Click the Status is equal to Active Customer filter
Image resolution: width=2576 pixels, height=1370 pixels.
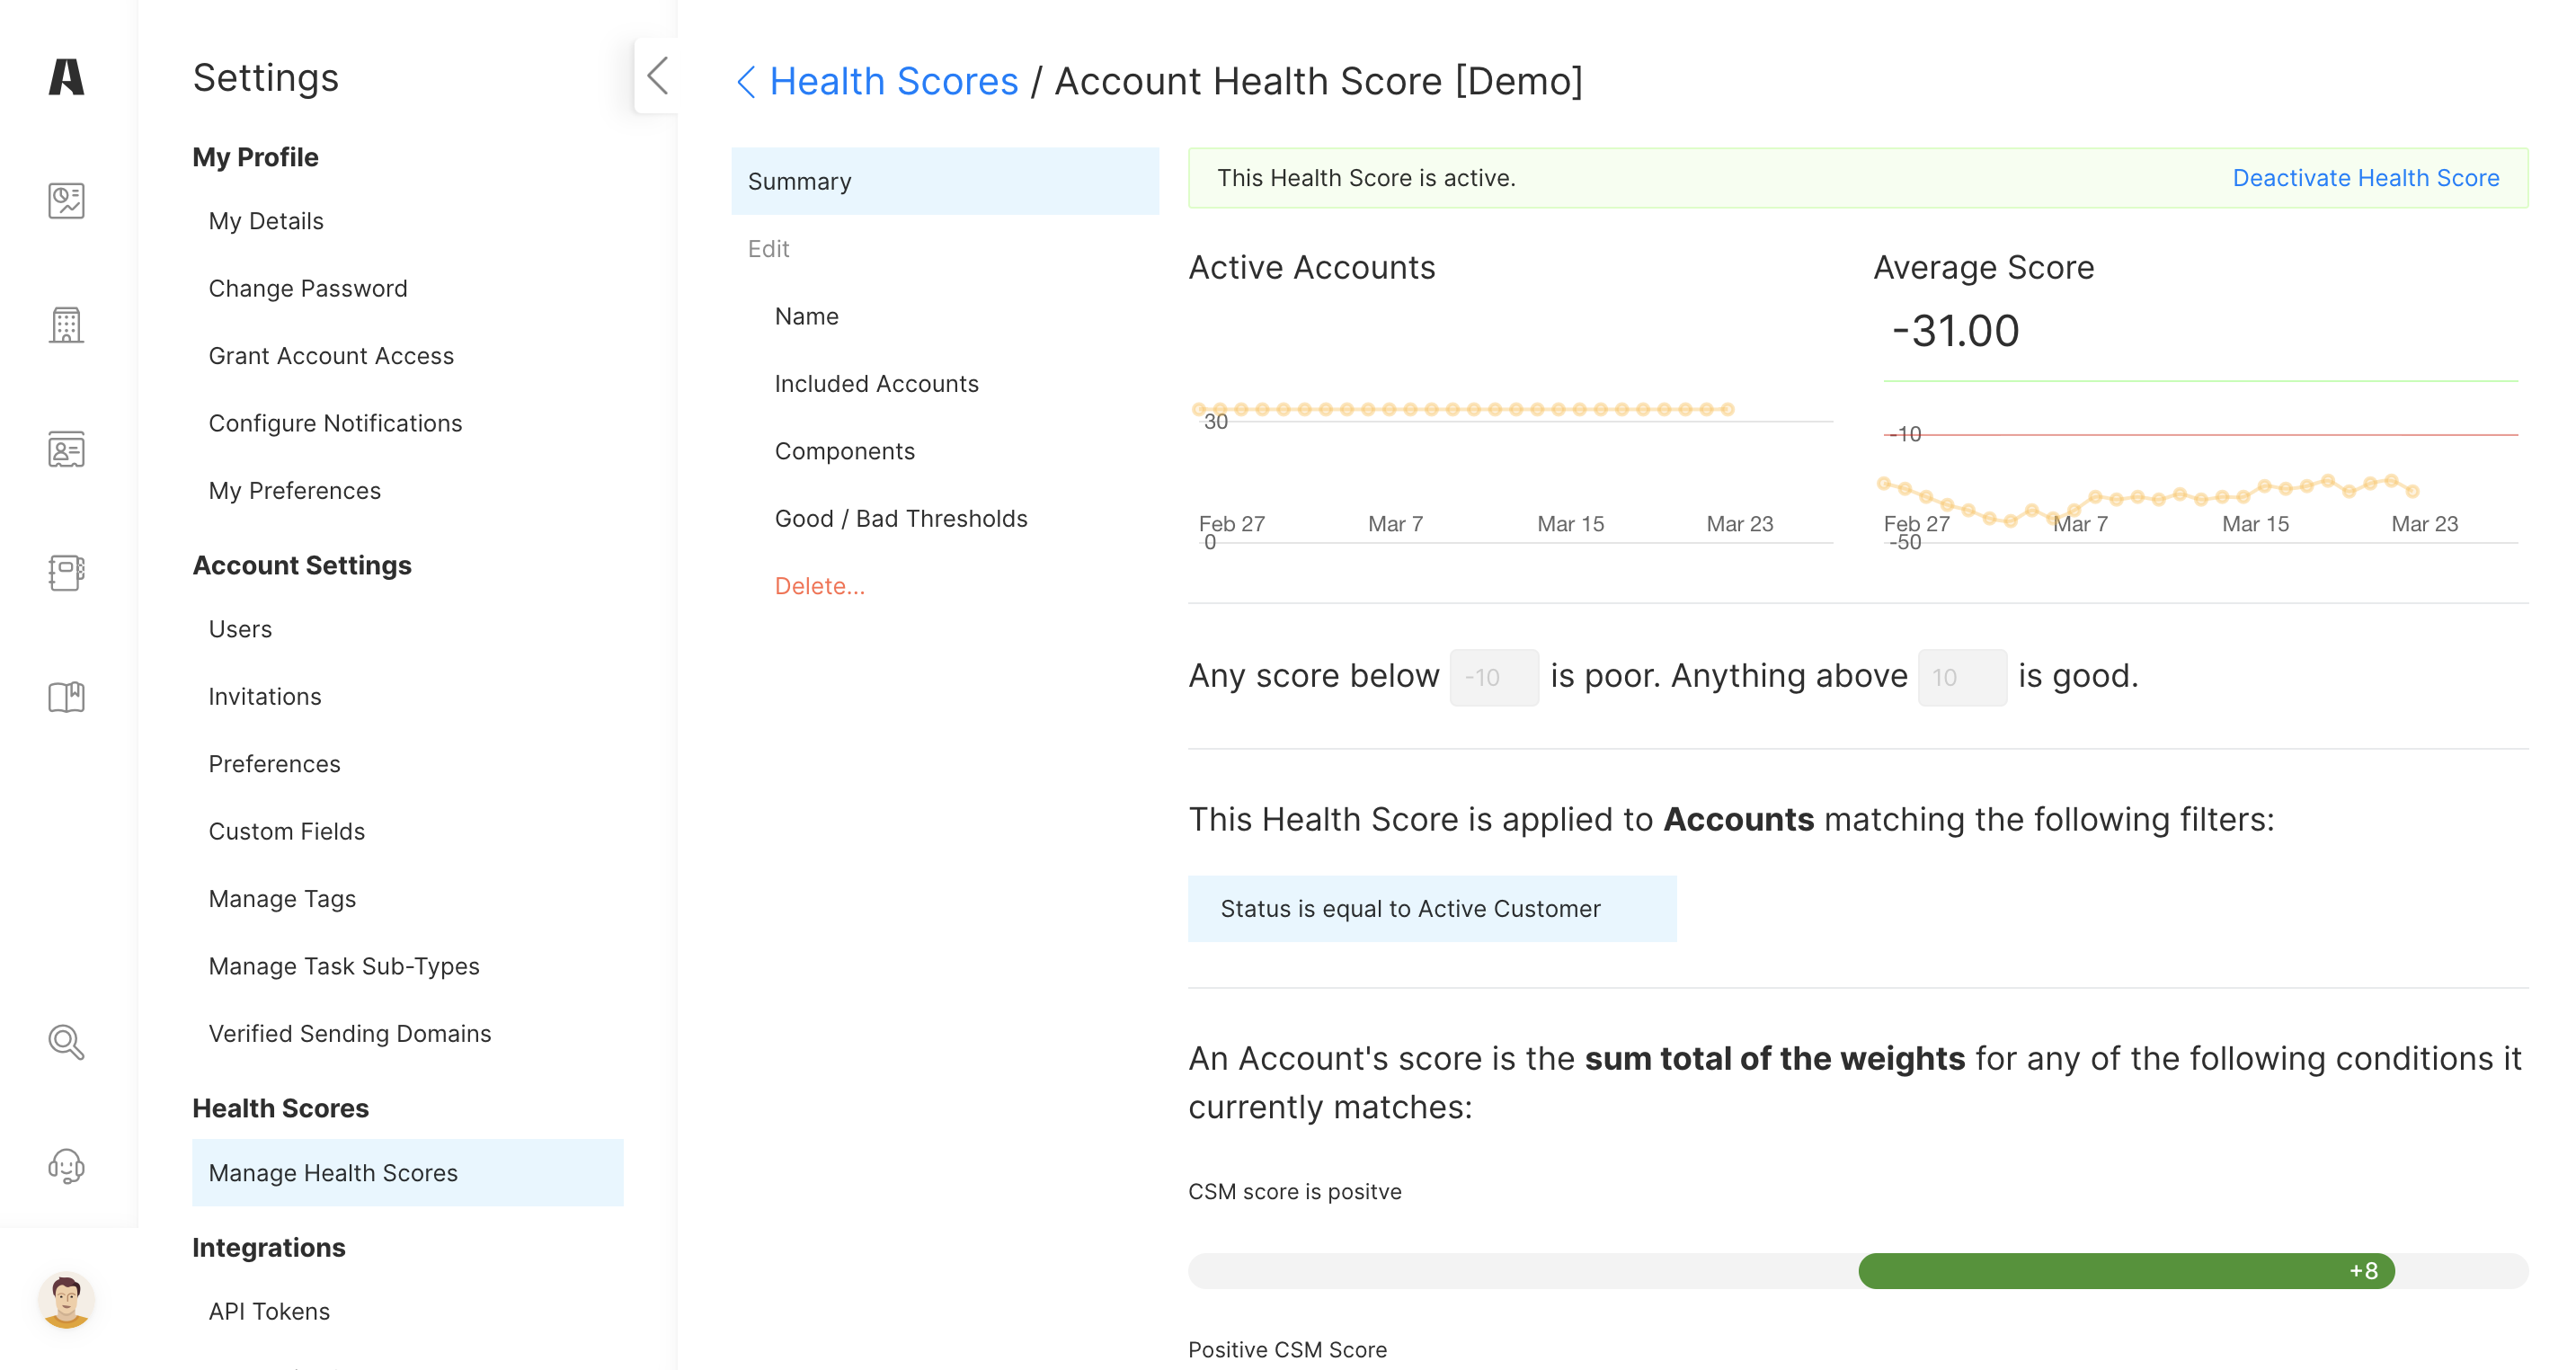1432,909
